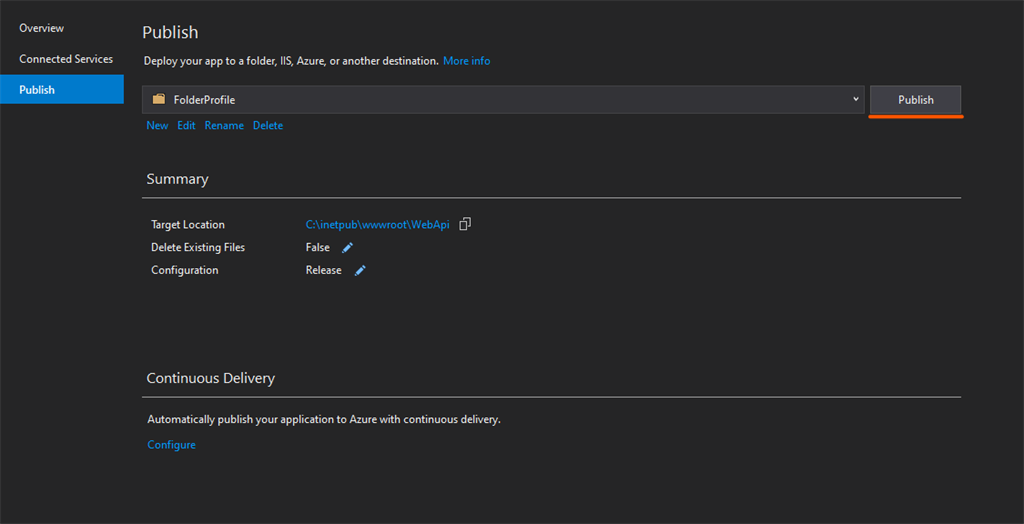Open the FolderProfile profile selector
Screen dimensions: 1024x524
pos(500,100)
